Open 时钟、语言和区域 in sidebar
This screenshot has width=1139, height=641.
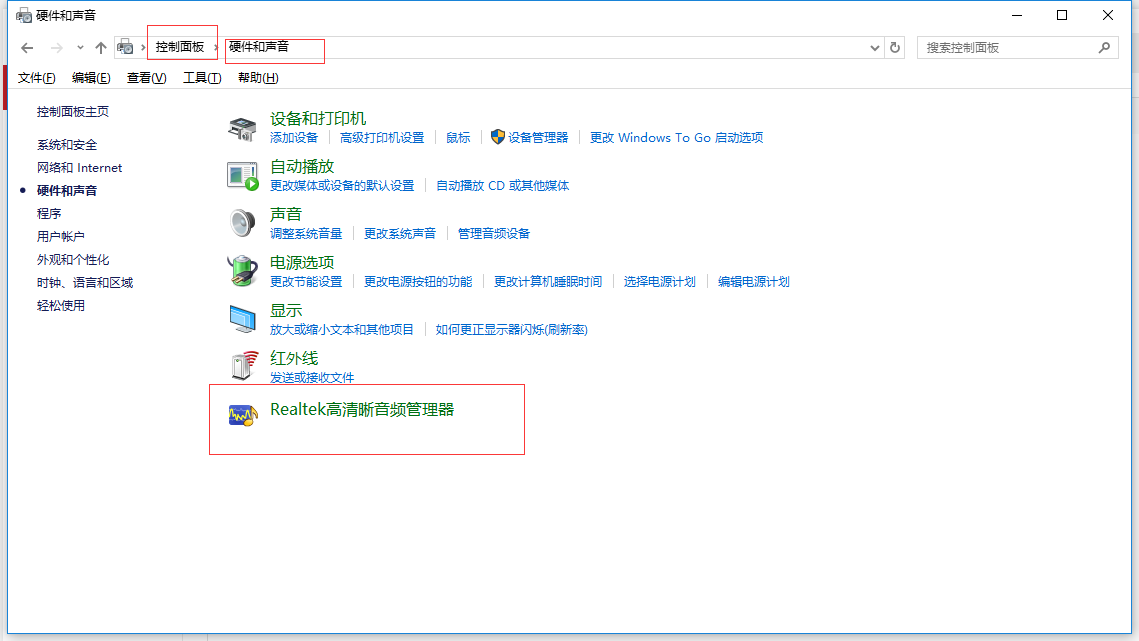(85, 283)
